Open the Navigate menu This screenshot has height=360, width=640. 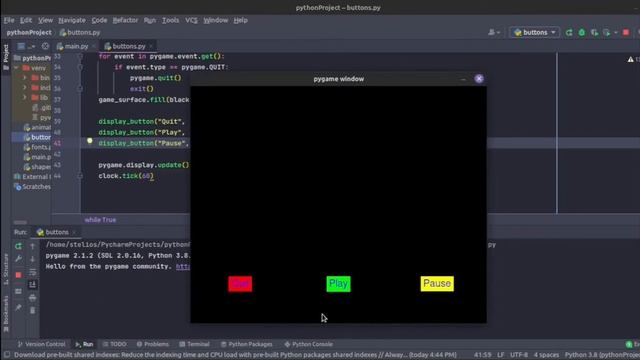72,20
